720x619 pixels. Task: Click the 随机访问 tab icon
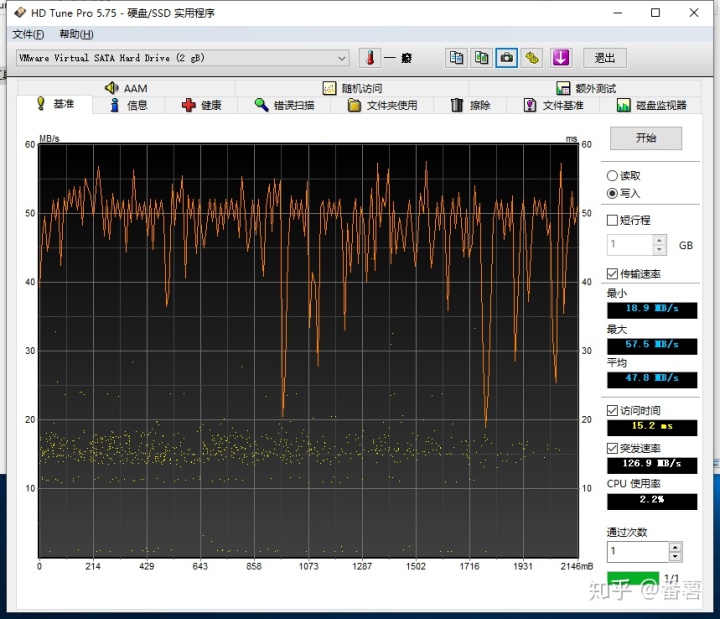tap(329, 88)
